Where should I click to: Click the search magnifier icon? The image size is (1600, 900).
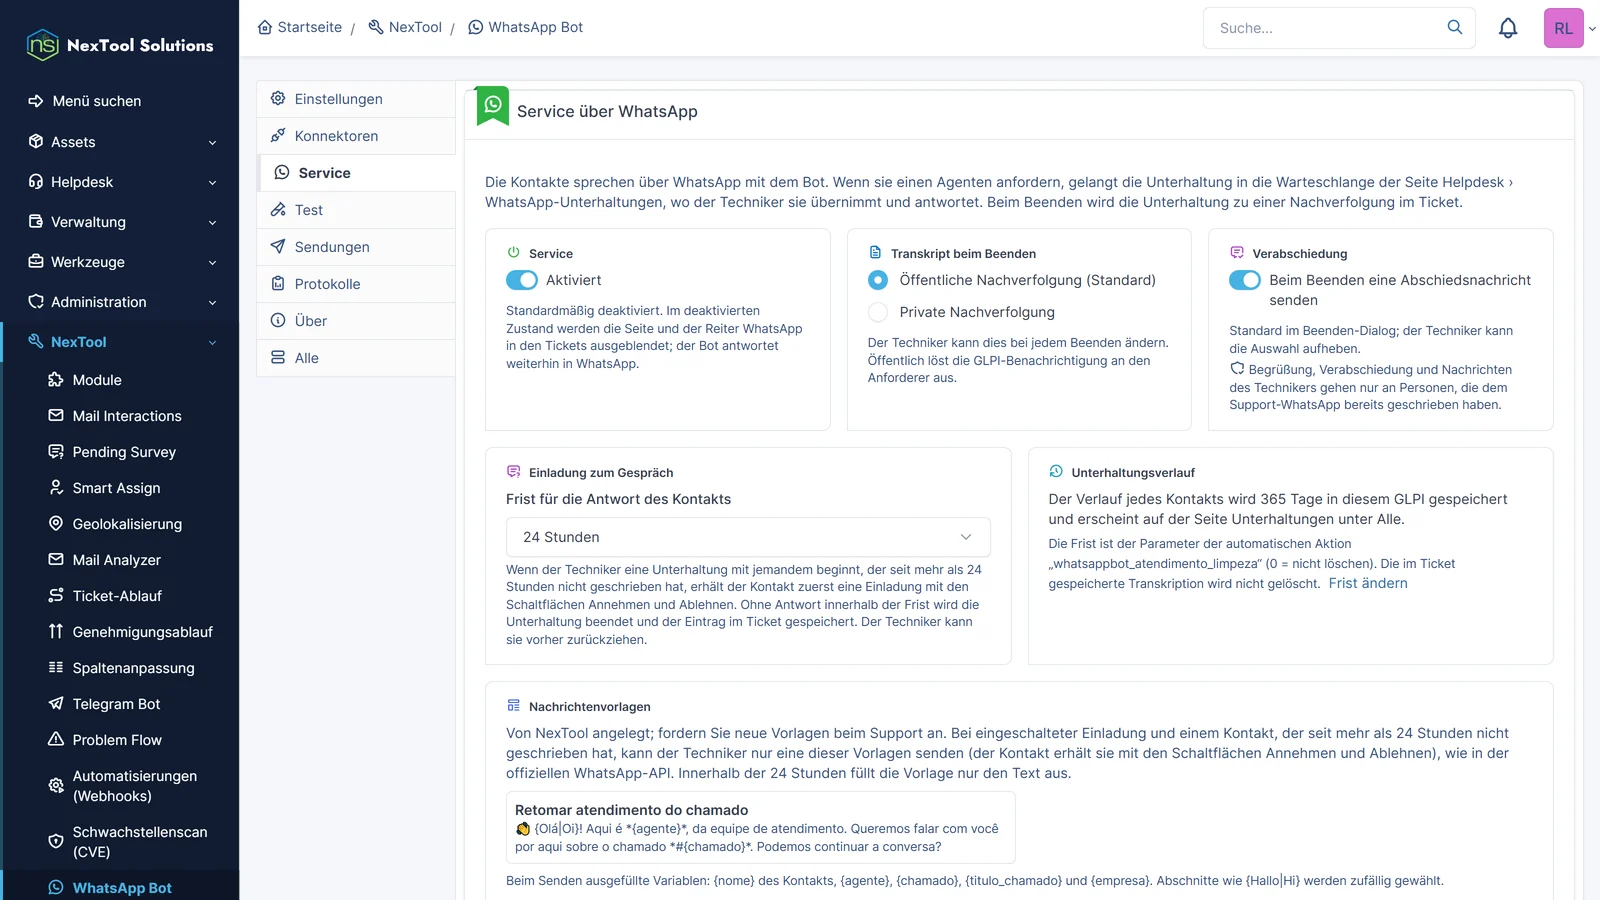1455,27
